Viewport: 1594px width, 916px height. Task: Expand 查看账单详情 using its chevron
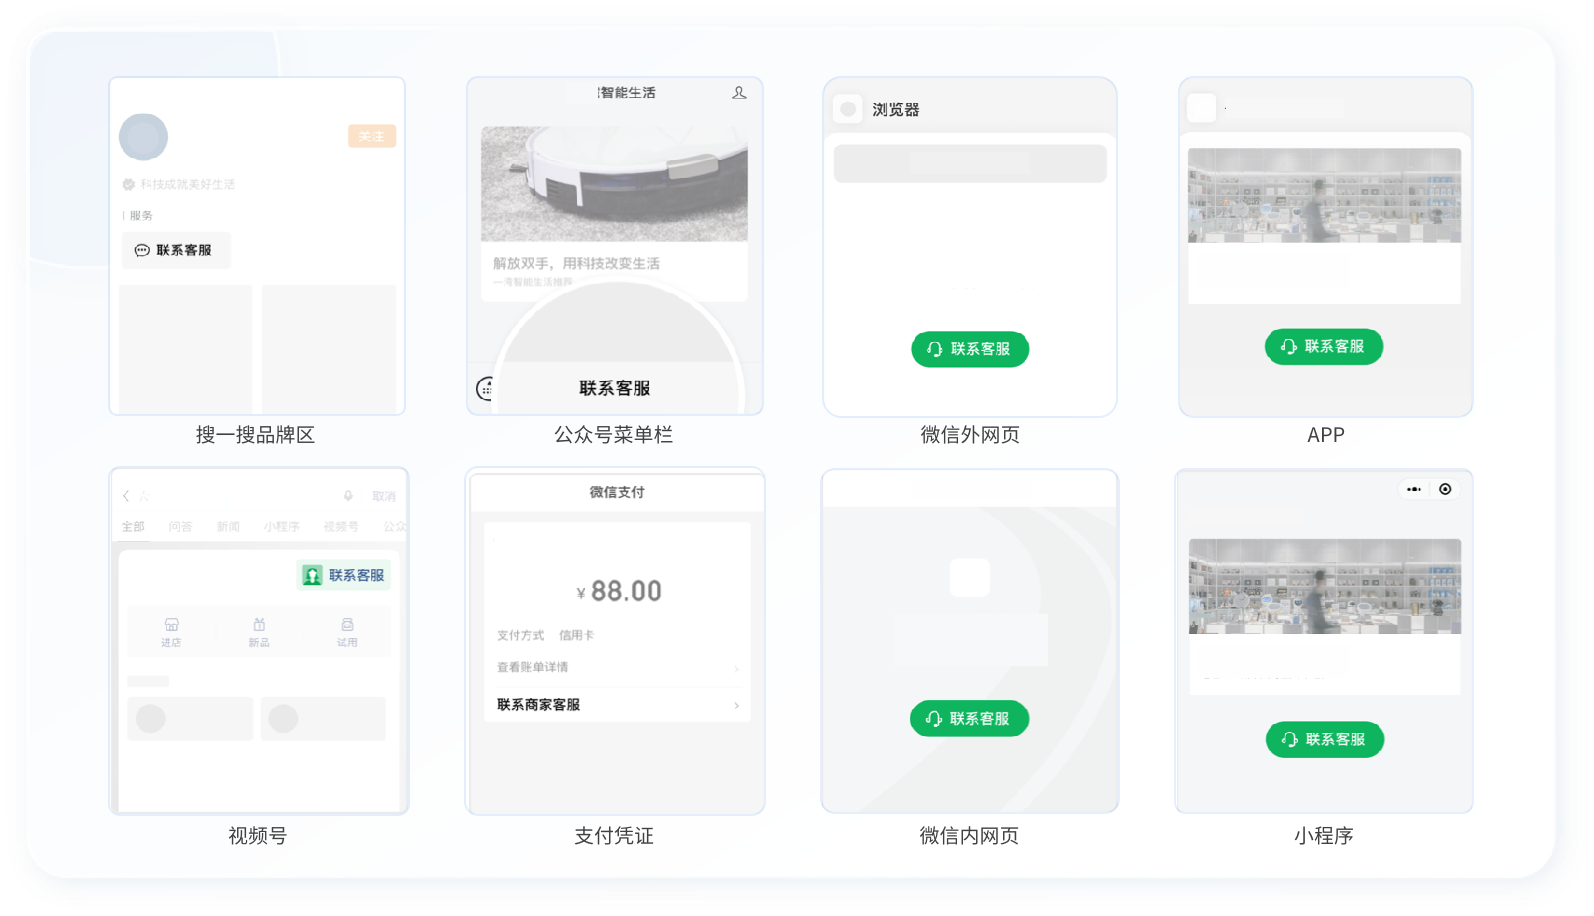(x=737, y=668)
